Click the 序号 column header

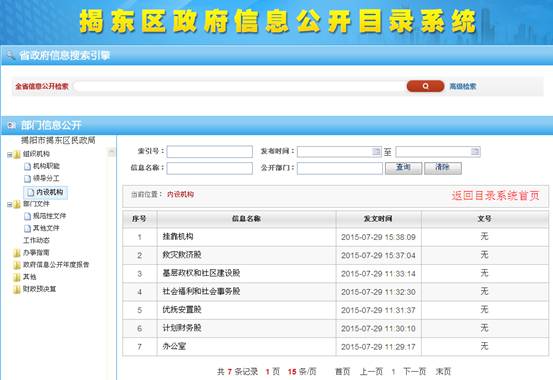point(139,219)
